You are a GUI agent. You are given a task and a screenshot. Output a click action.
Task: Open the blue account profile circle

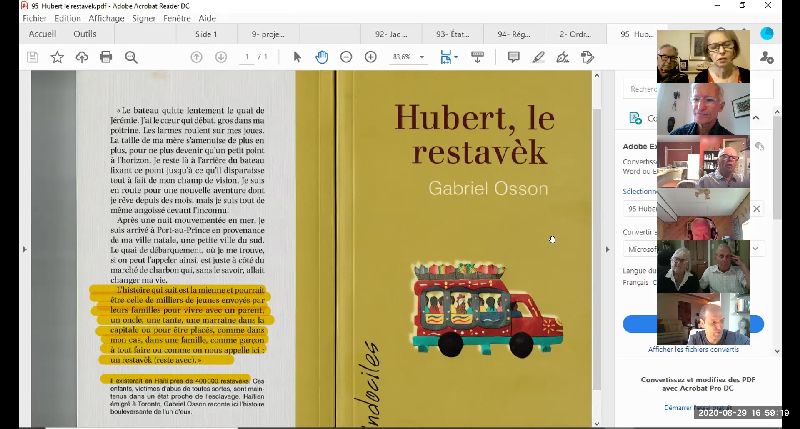click(x=766, y=34)
